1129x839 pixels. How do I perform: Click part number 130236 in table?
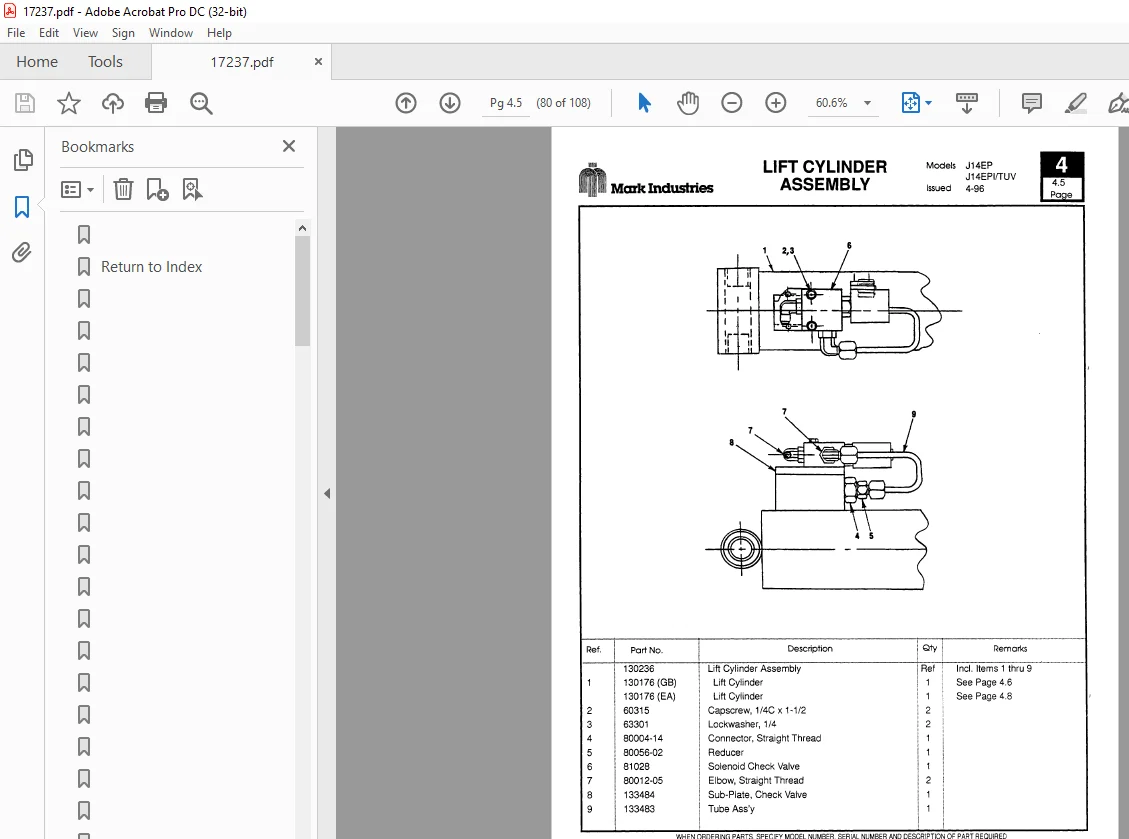tap(639, 669)
